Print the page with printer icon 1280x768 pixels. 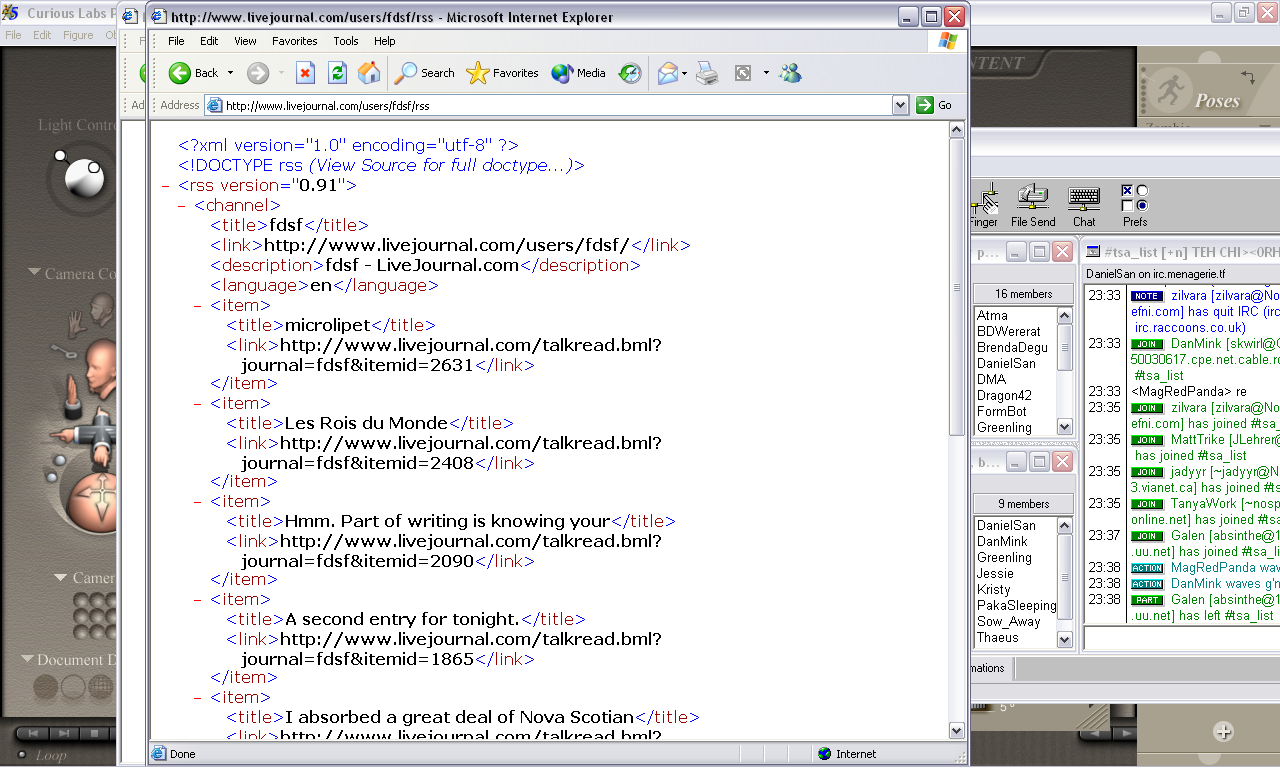click(x=707, y=73)
